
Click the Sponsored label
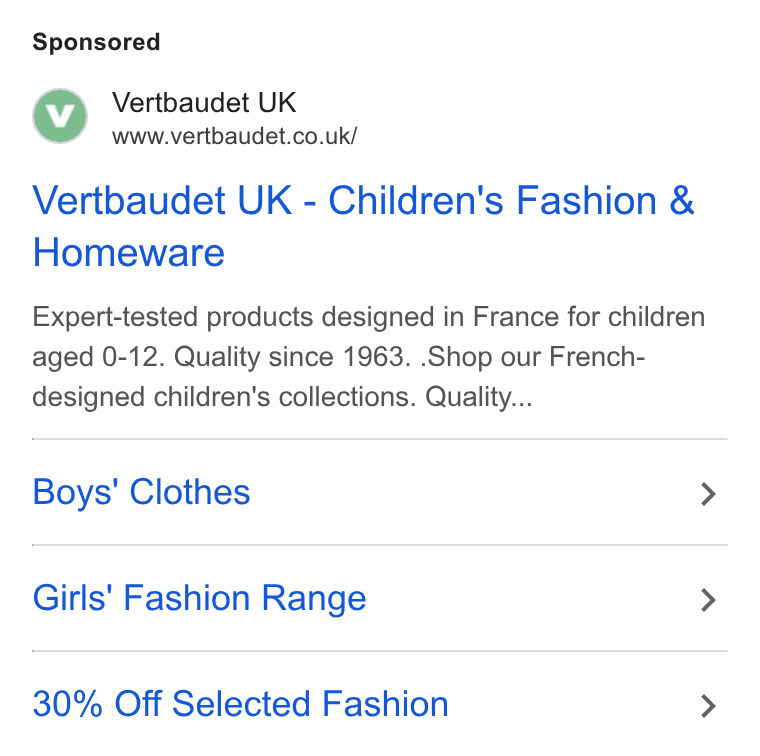[96, 42]
